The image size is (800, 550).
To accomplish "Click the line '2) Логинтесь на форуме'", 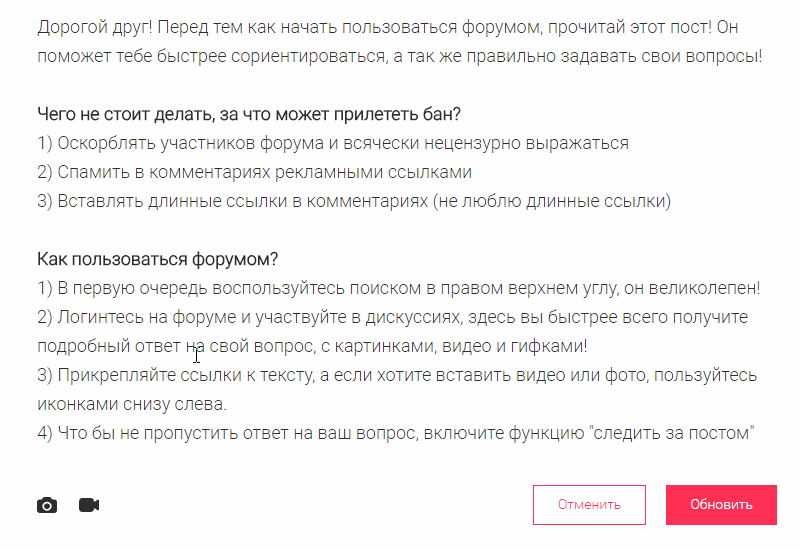I will 392,317.
